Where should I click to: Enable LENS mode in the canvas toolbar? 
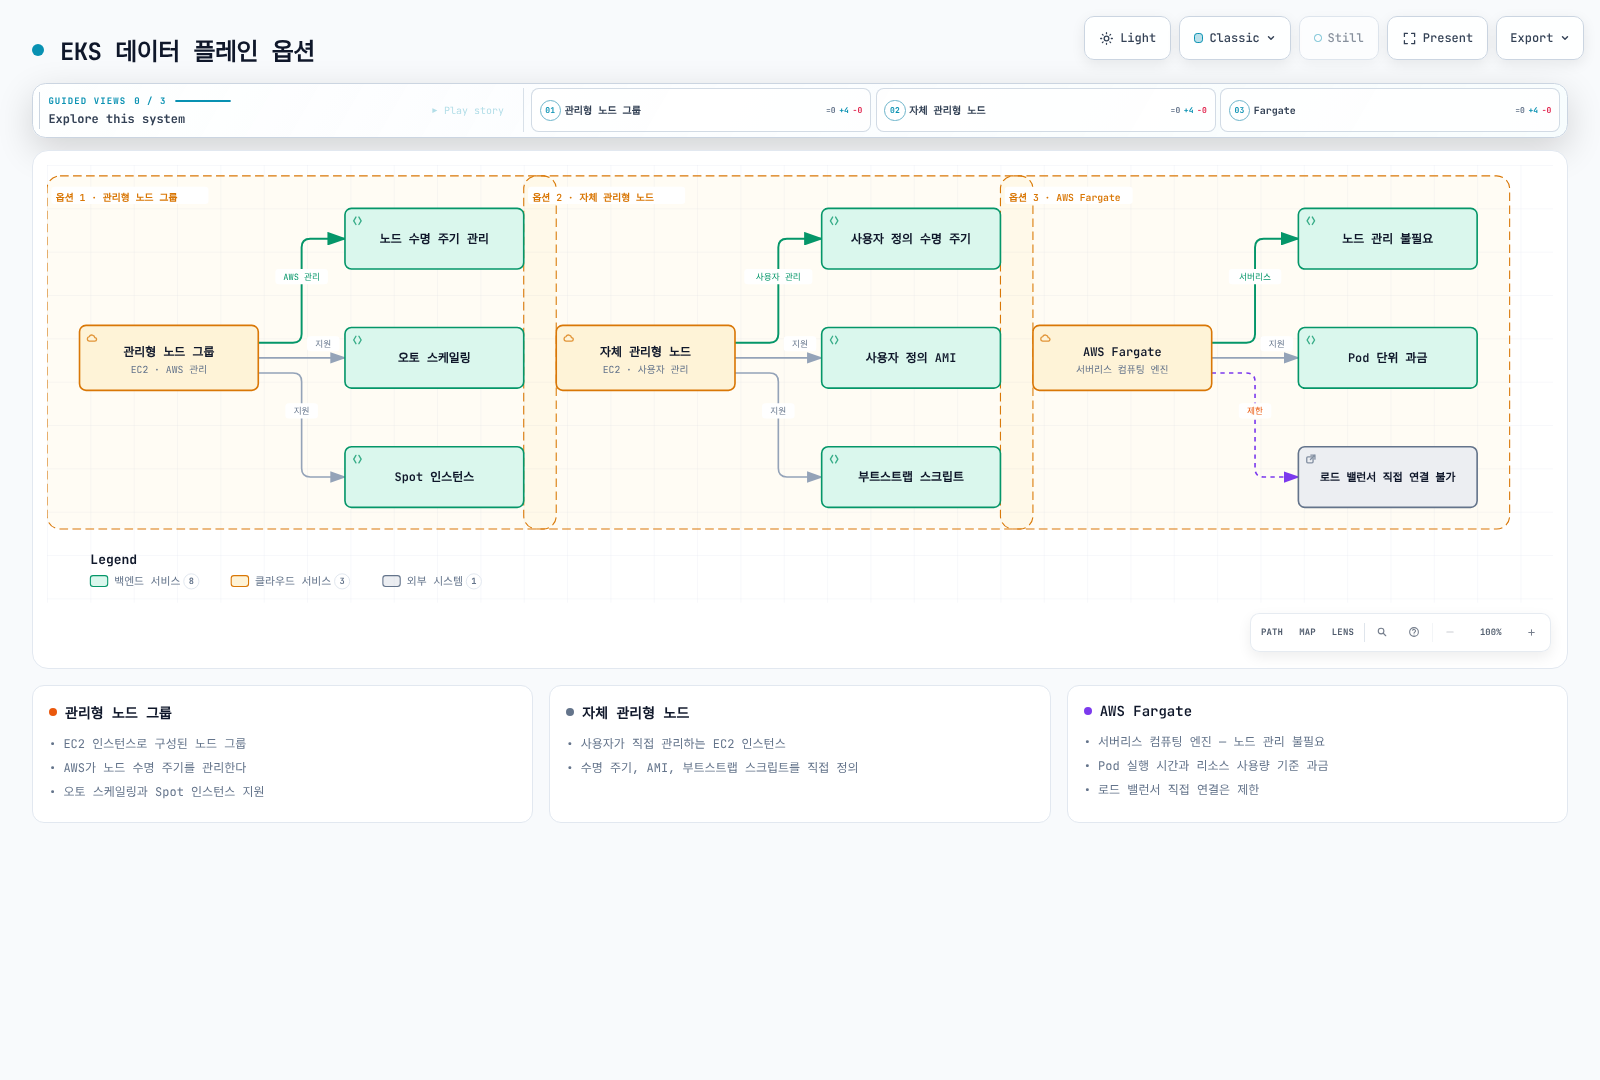click(1343, 632)
